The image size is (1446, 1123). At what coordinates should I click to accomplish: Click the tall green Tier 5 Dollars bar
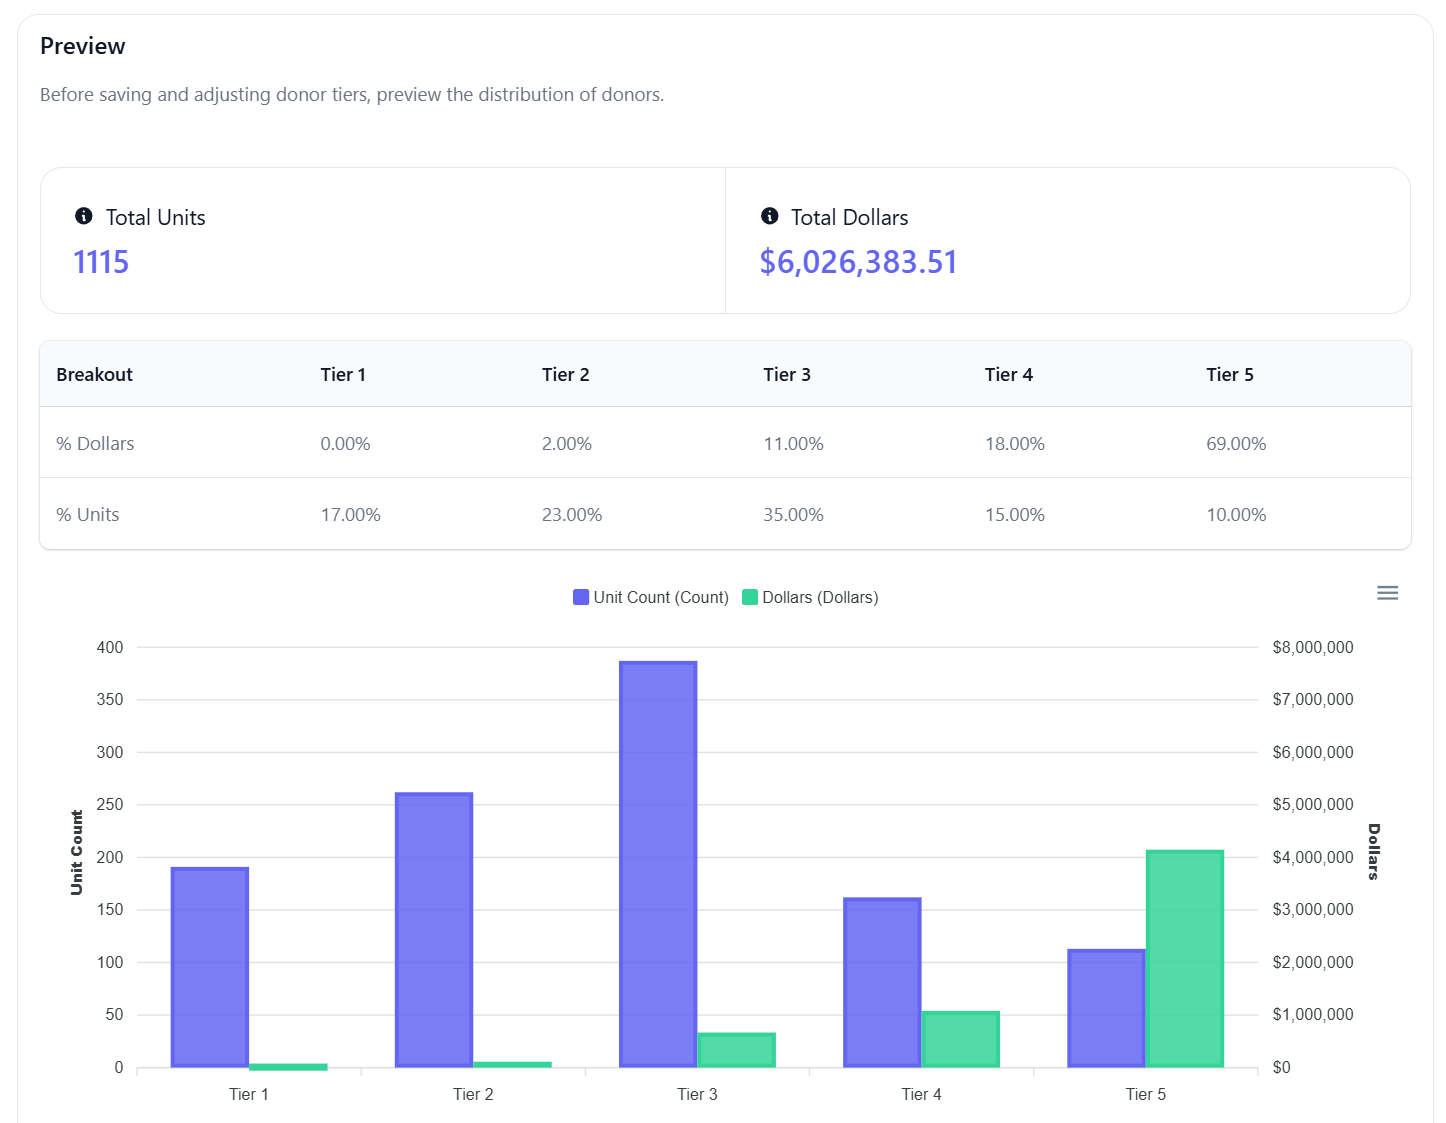click(x=1185, y=958)
